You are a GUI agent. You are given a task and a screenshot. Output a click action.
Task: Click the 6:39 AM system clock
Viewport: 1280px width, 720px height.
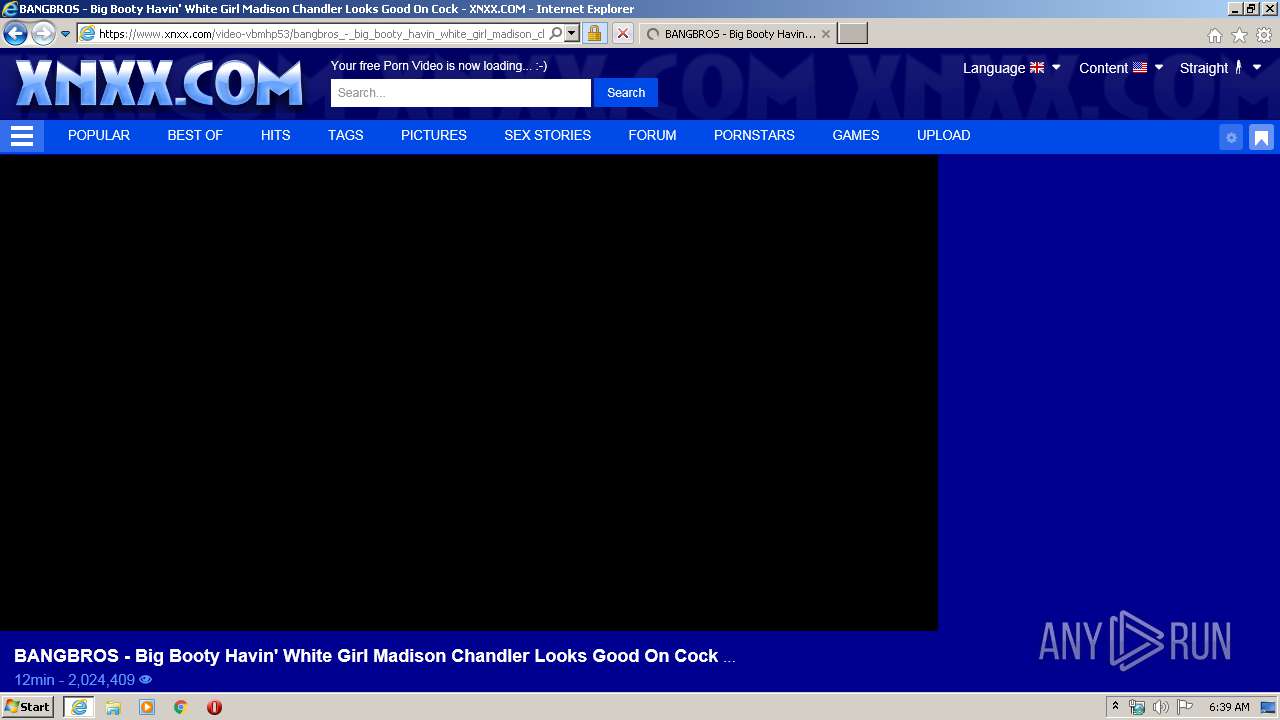(x=1229, y=707)
